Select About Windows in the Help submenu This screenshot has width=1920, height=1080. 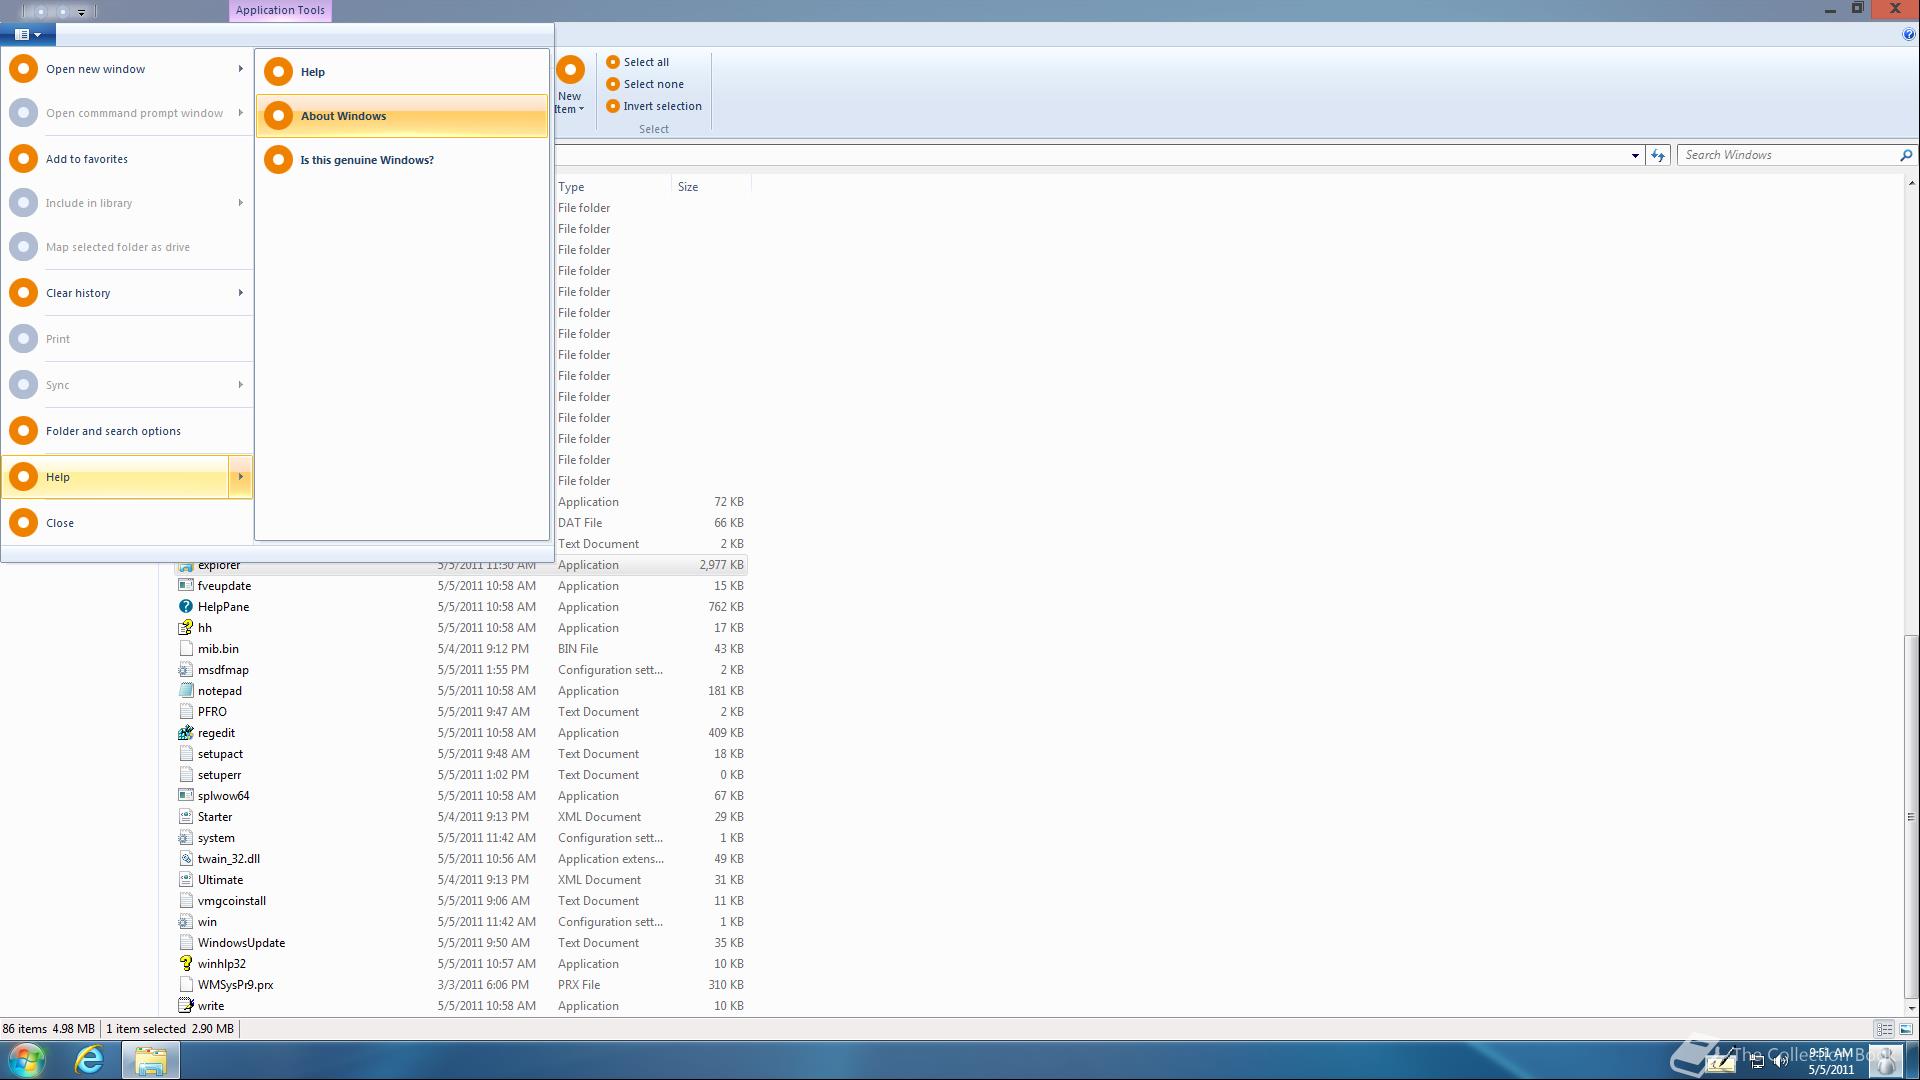402,116
